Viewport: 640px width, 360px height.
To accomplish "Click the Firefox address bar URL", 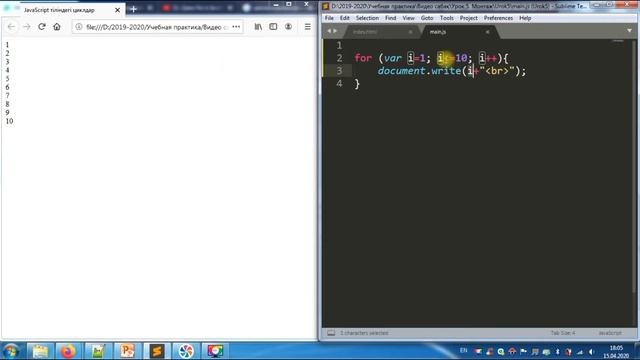I will [x=157, y=27].
